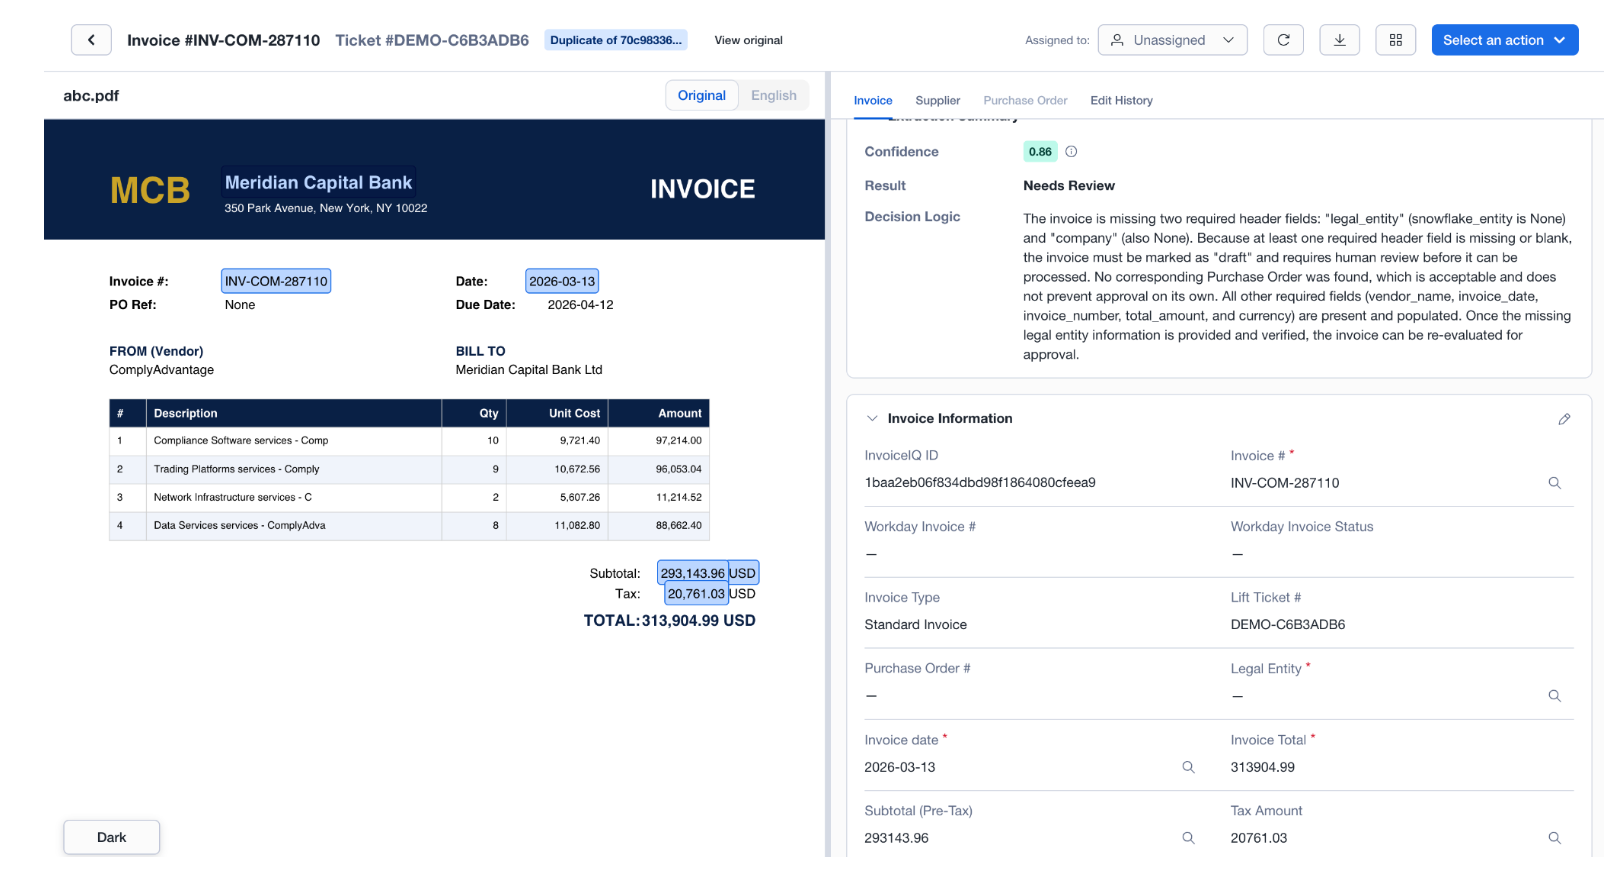
Task: Toggle the Dark theme button
Action: coord(111,838)
